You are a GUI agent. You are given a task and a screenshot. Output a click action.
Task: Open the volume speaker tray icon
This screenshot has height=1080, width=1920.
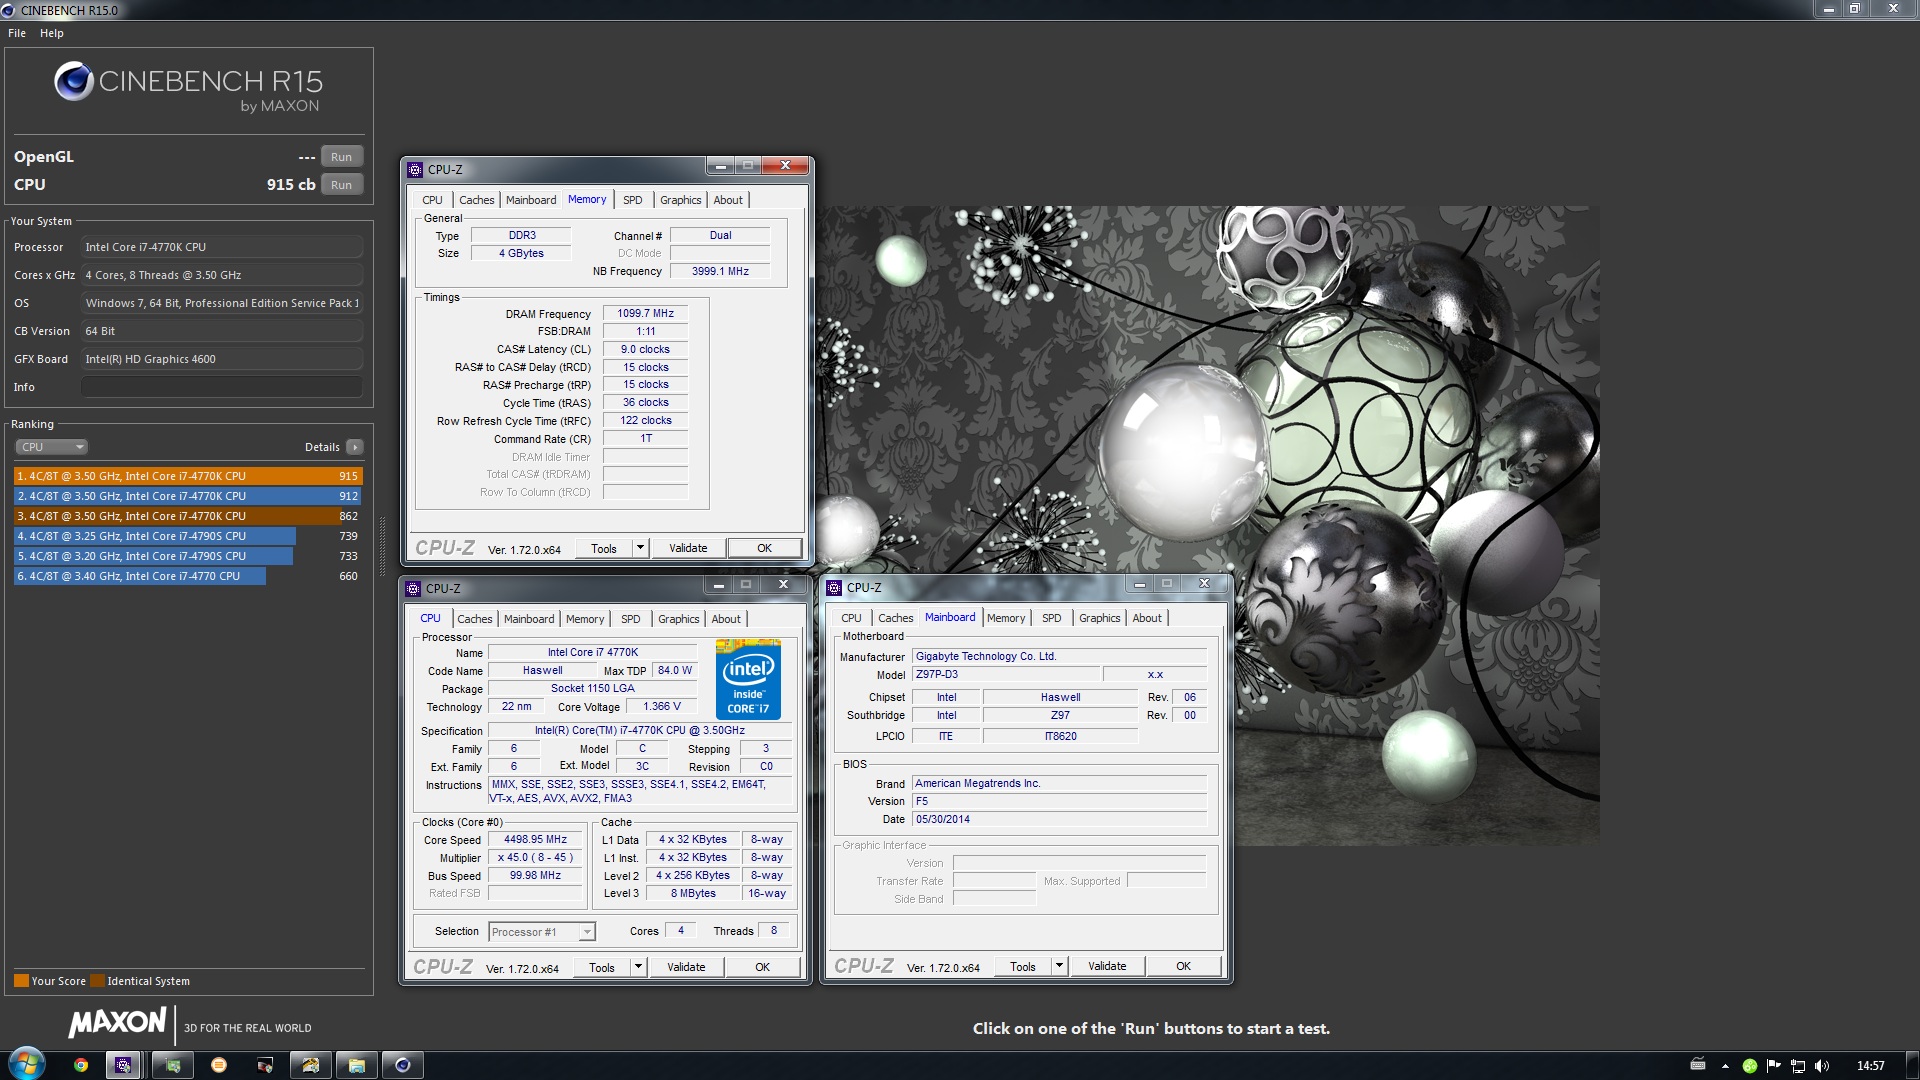pyautogui.click(x=1822, y=1066)
